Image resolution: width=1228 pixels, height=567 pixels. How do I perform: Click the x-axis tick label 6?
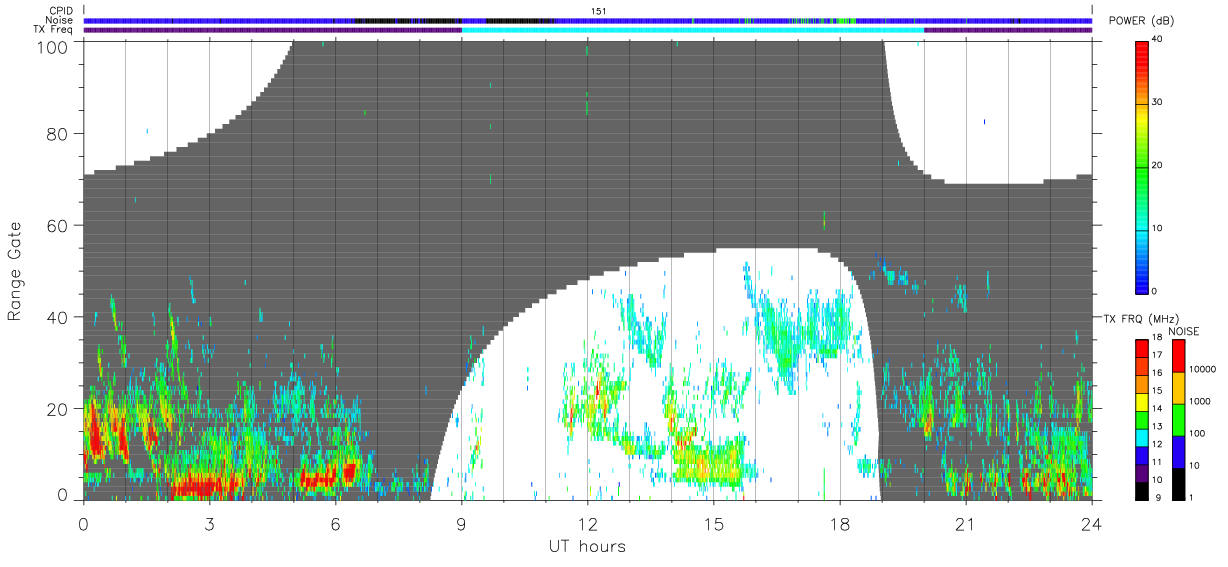point(335,523)
